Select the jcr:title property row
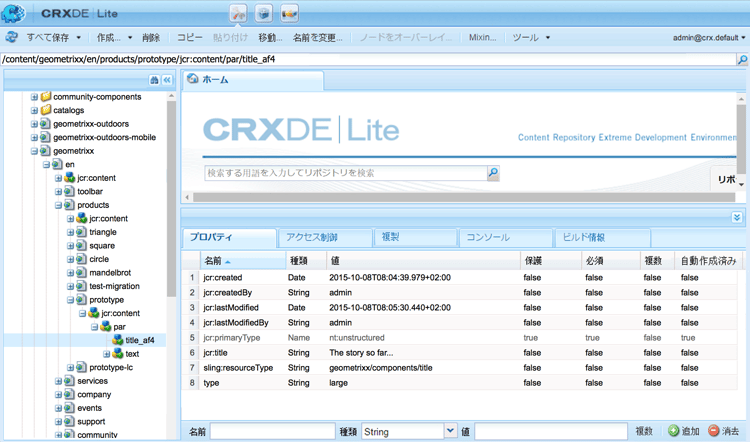The height and width of the screenshot is (442, 750). tap(459, 353)
